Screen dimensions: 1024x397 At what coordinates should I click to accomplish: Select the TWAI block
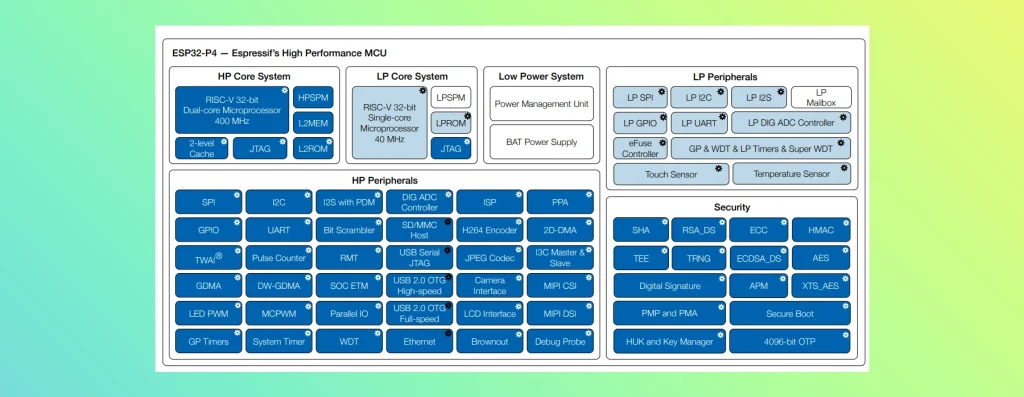point(208,258)
